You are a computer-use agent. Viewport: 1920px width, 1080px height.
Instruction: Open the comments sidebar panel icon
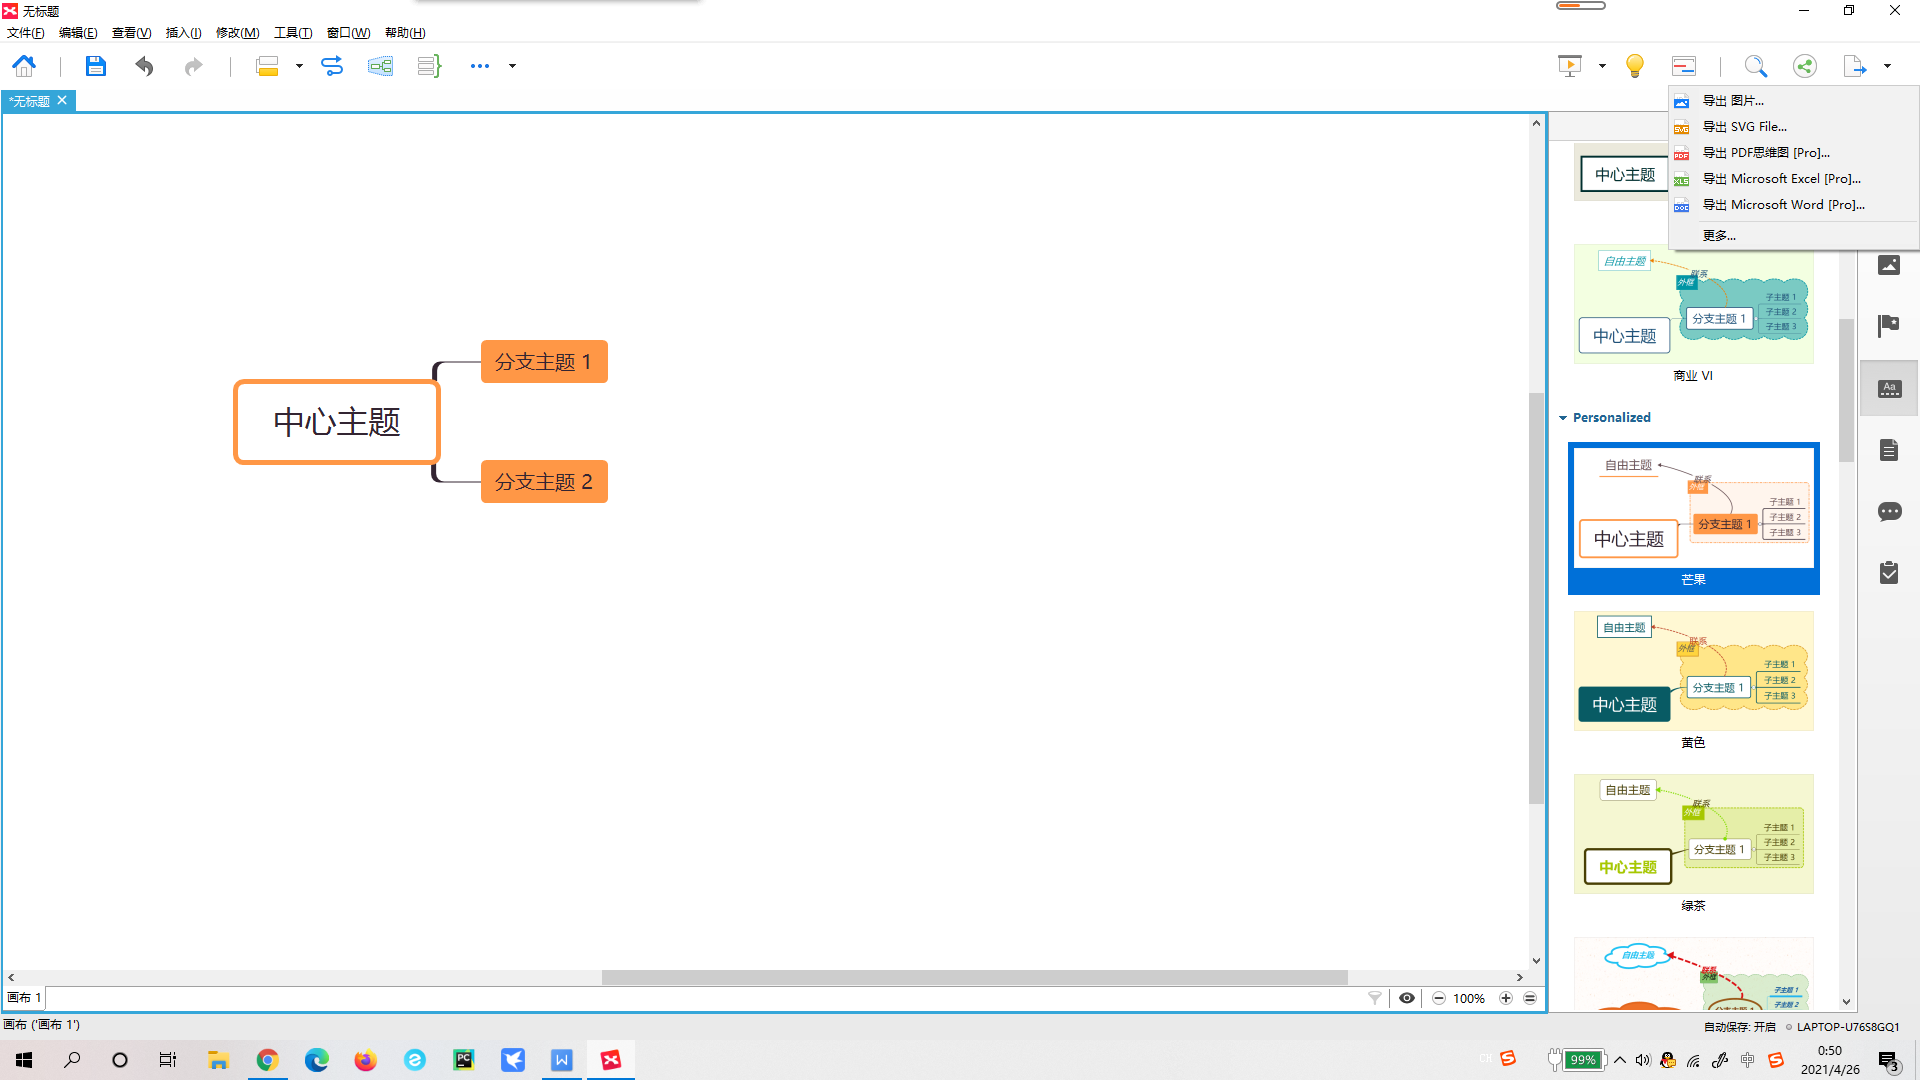1889,512
